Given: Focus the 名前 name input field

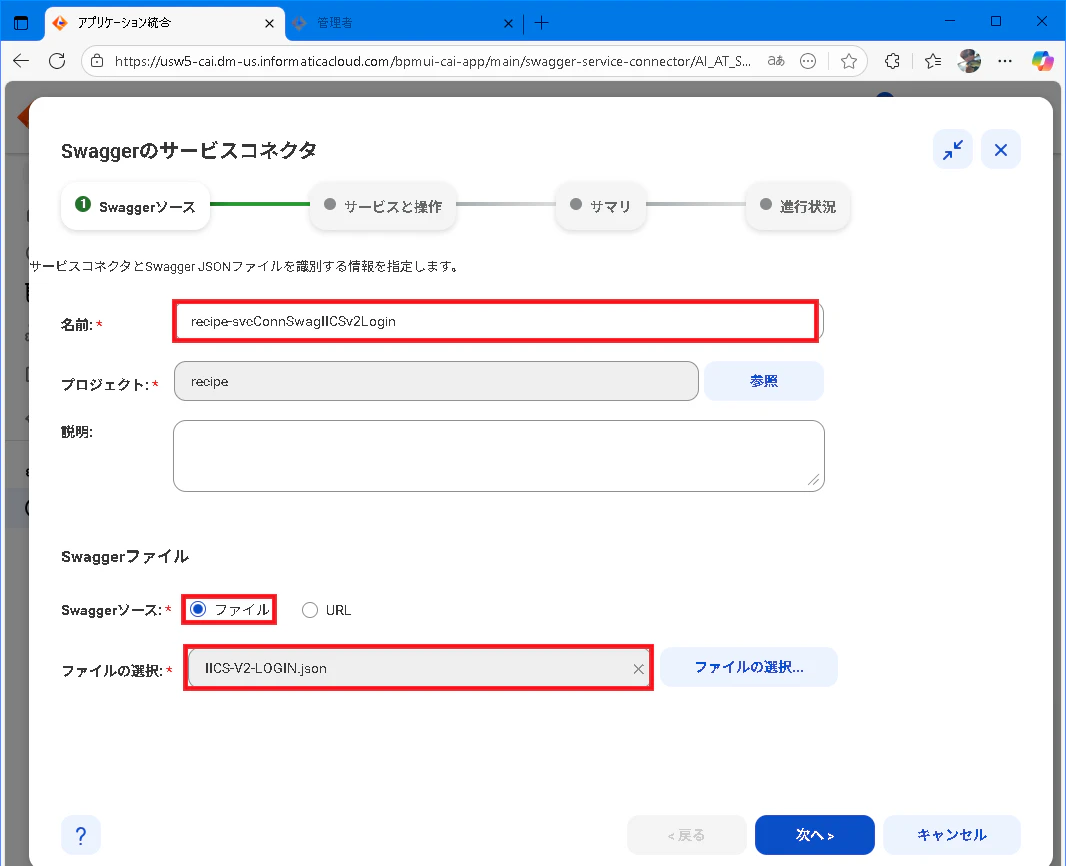Looking at the screenshot, I should point(498,322).
